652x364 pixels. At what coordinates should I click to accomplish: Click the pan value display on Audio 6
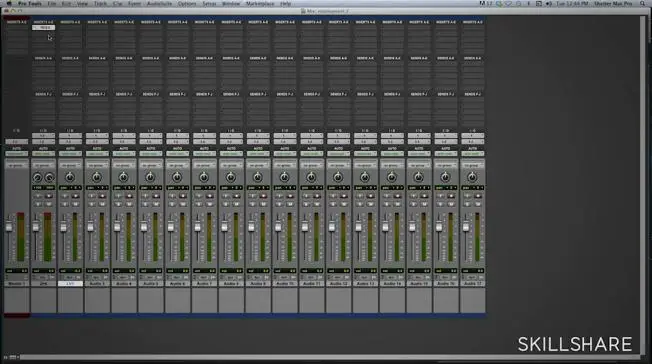click(177, 188)
